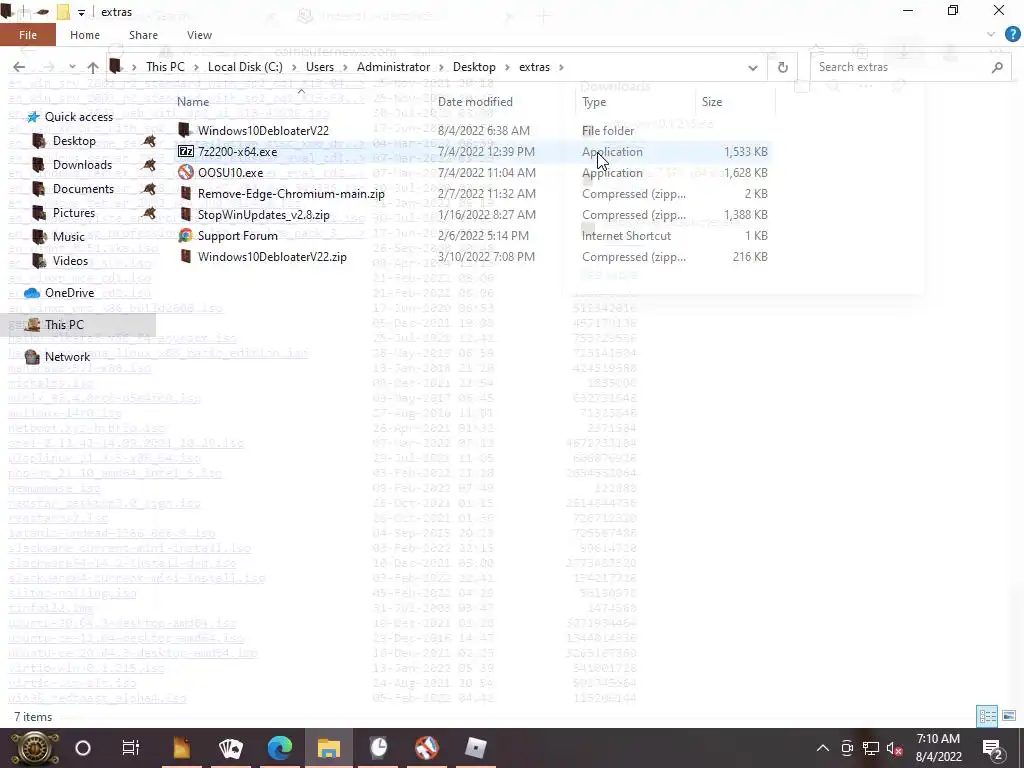Open Downloads in navigation pane
Image resolution: width=1024 pixels, height=768 pixels.
point(82,165)
